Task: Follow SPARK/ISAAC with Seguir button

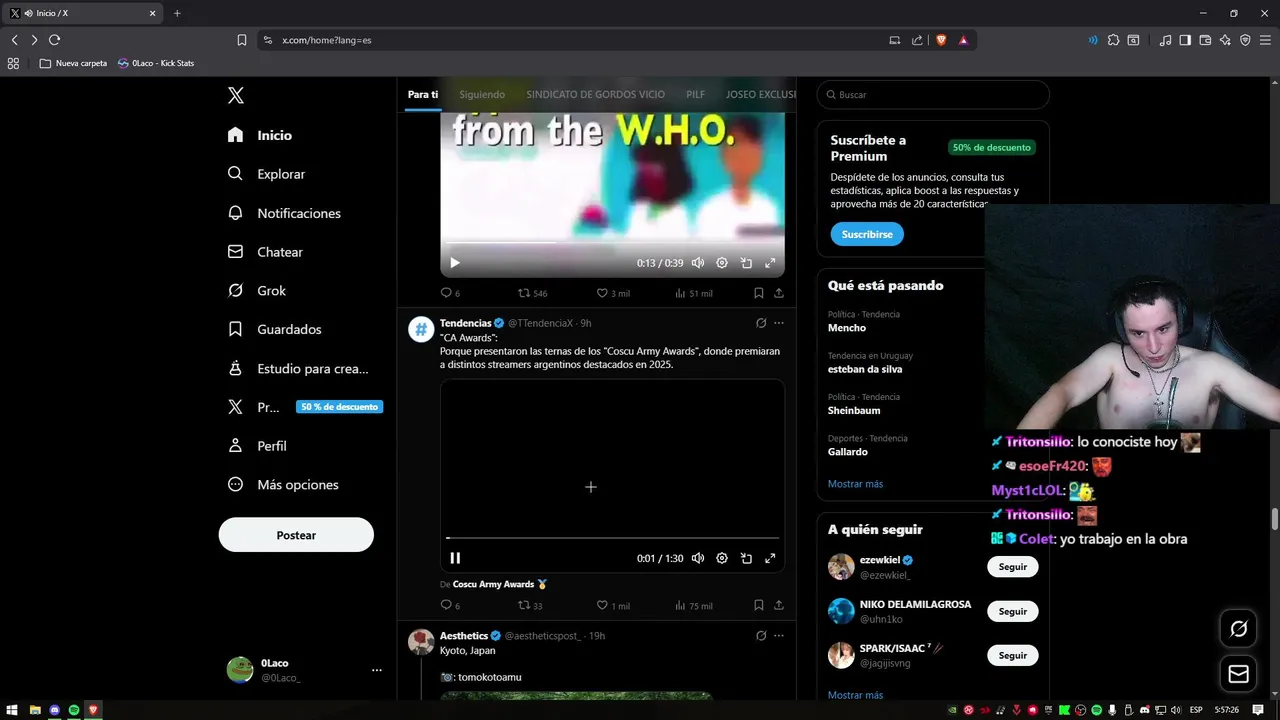Action: (x=1012, y=655)
